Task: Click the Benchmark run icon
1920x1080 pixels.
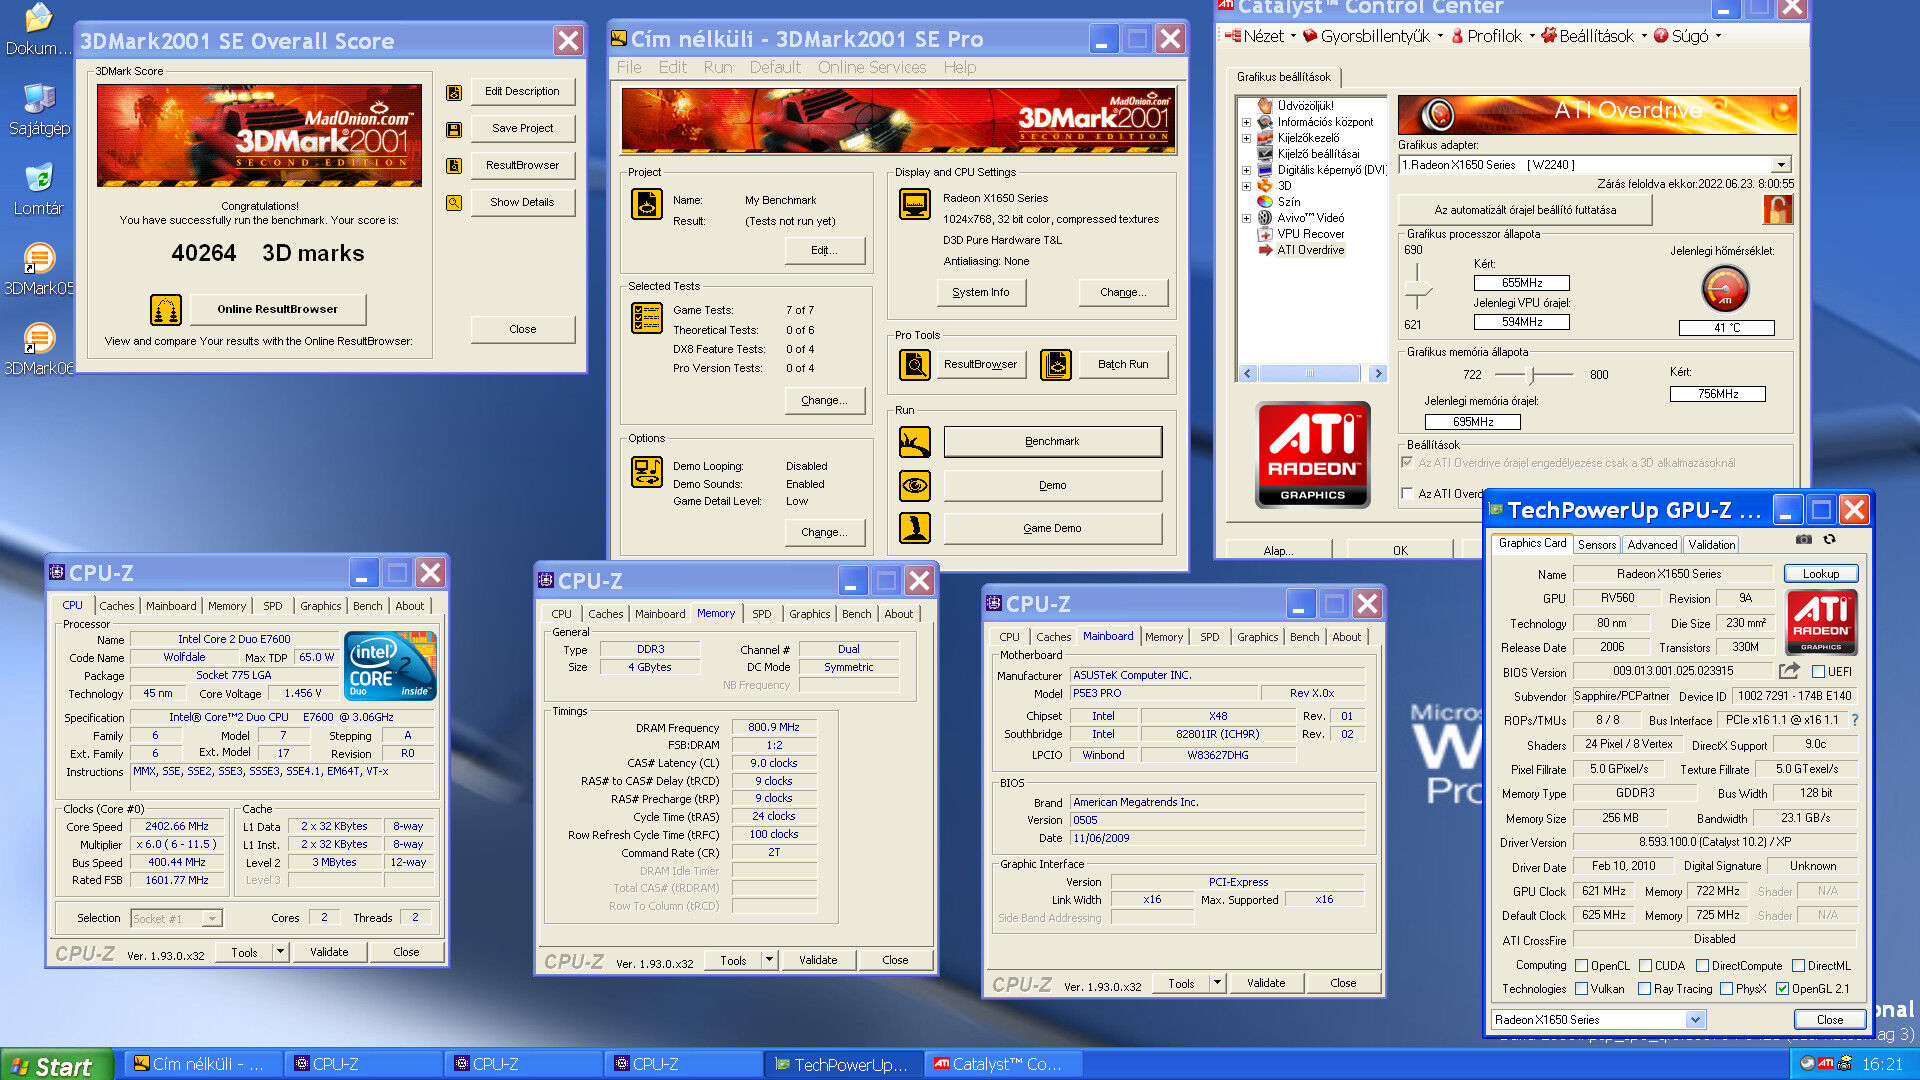Action: click(915, 442)
